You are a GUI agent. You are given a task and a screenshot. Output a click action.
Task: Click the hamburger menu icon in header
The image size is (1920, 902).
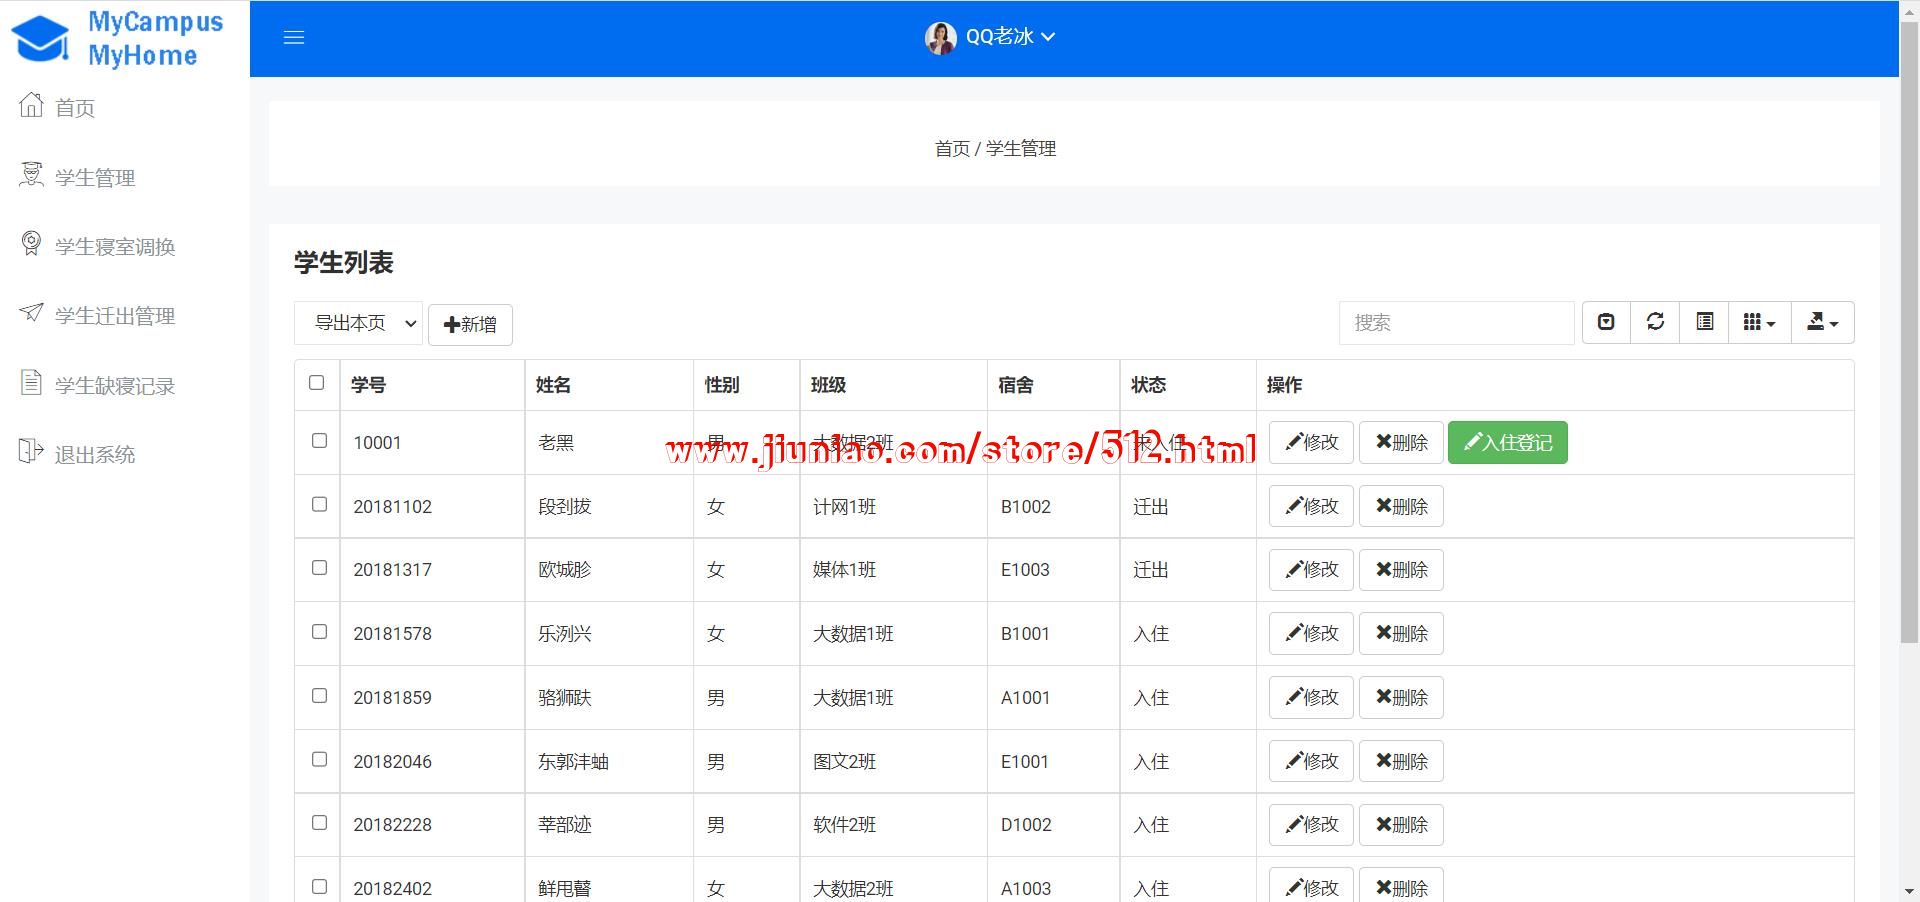pyautogui.click(x=294, y=38)
